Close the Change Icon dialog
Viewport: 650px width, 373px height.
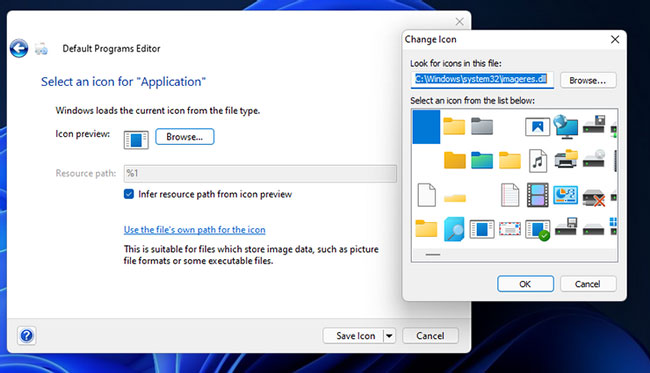pos(615,39)
